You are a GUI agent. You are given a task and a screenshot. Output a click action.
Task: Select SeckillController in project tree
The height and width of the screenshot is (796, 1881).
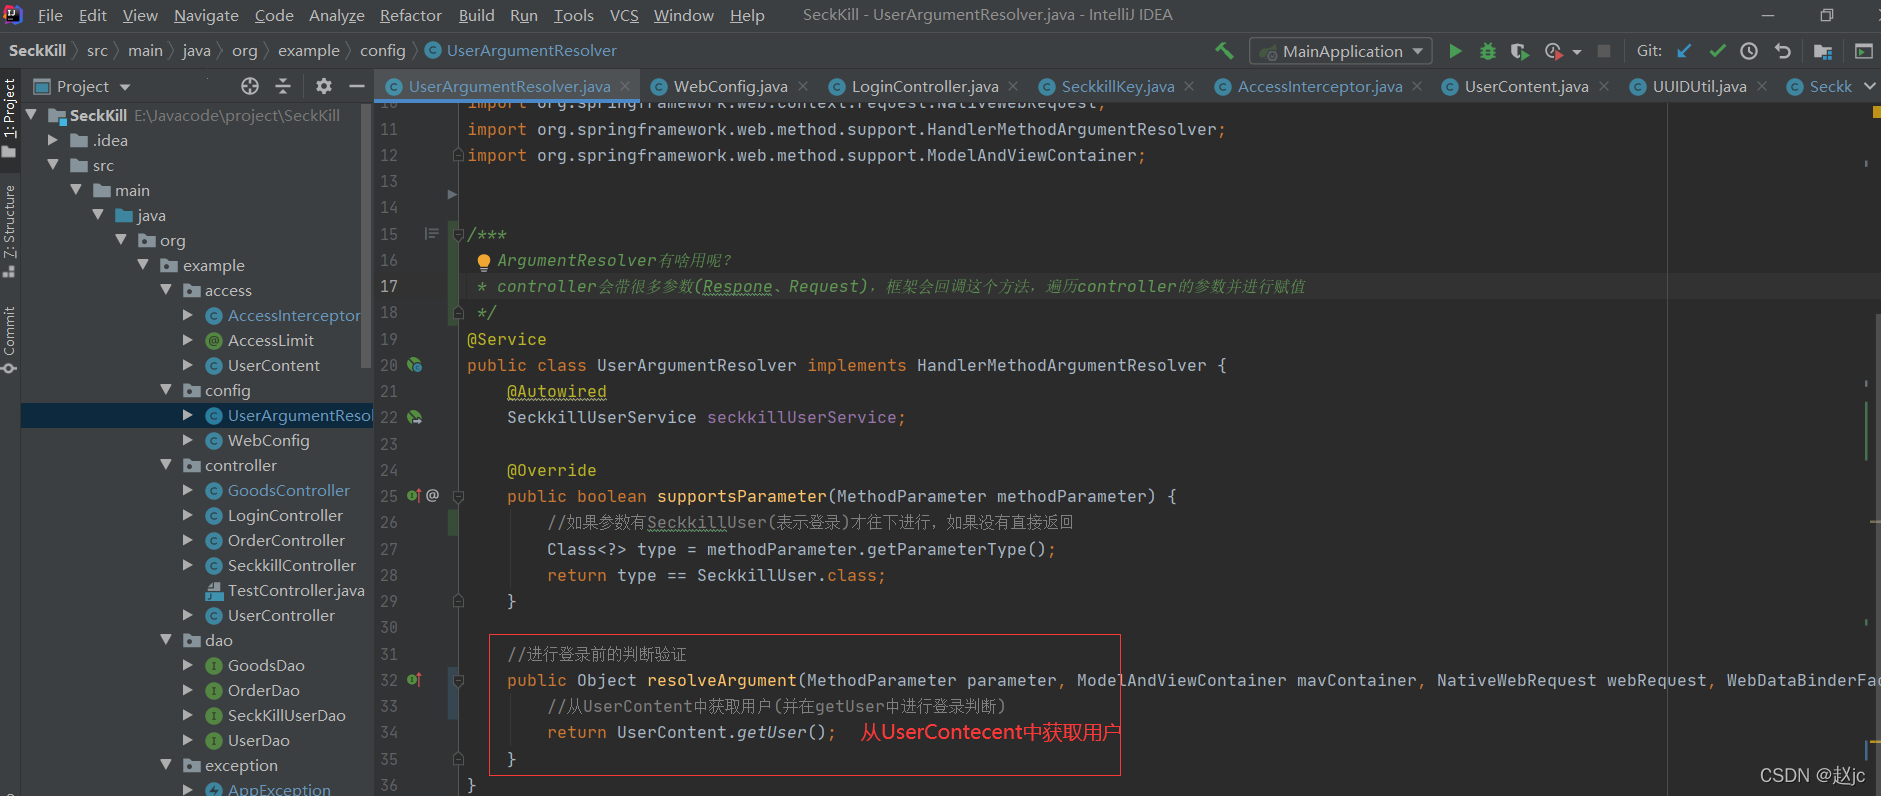pos(291,565)
